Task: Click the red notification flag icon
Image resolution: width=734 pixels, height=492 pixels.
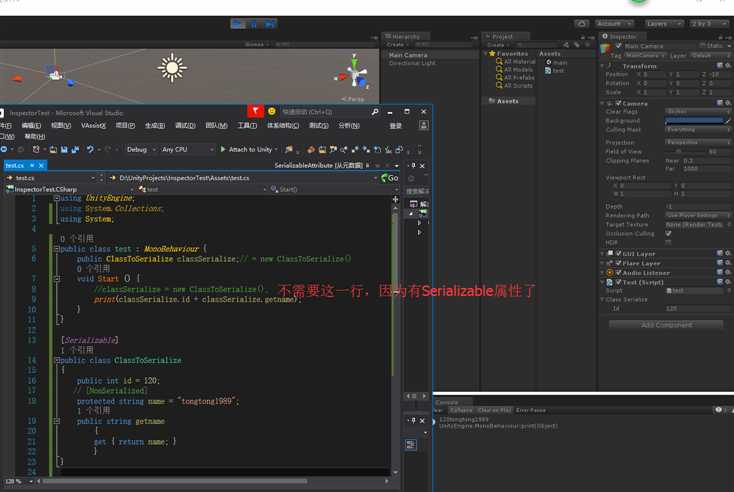Action: [x=256, y=111]
